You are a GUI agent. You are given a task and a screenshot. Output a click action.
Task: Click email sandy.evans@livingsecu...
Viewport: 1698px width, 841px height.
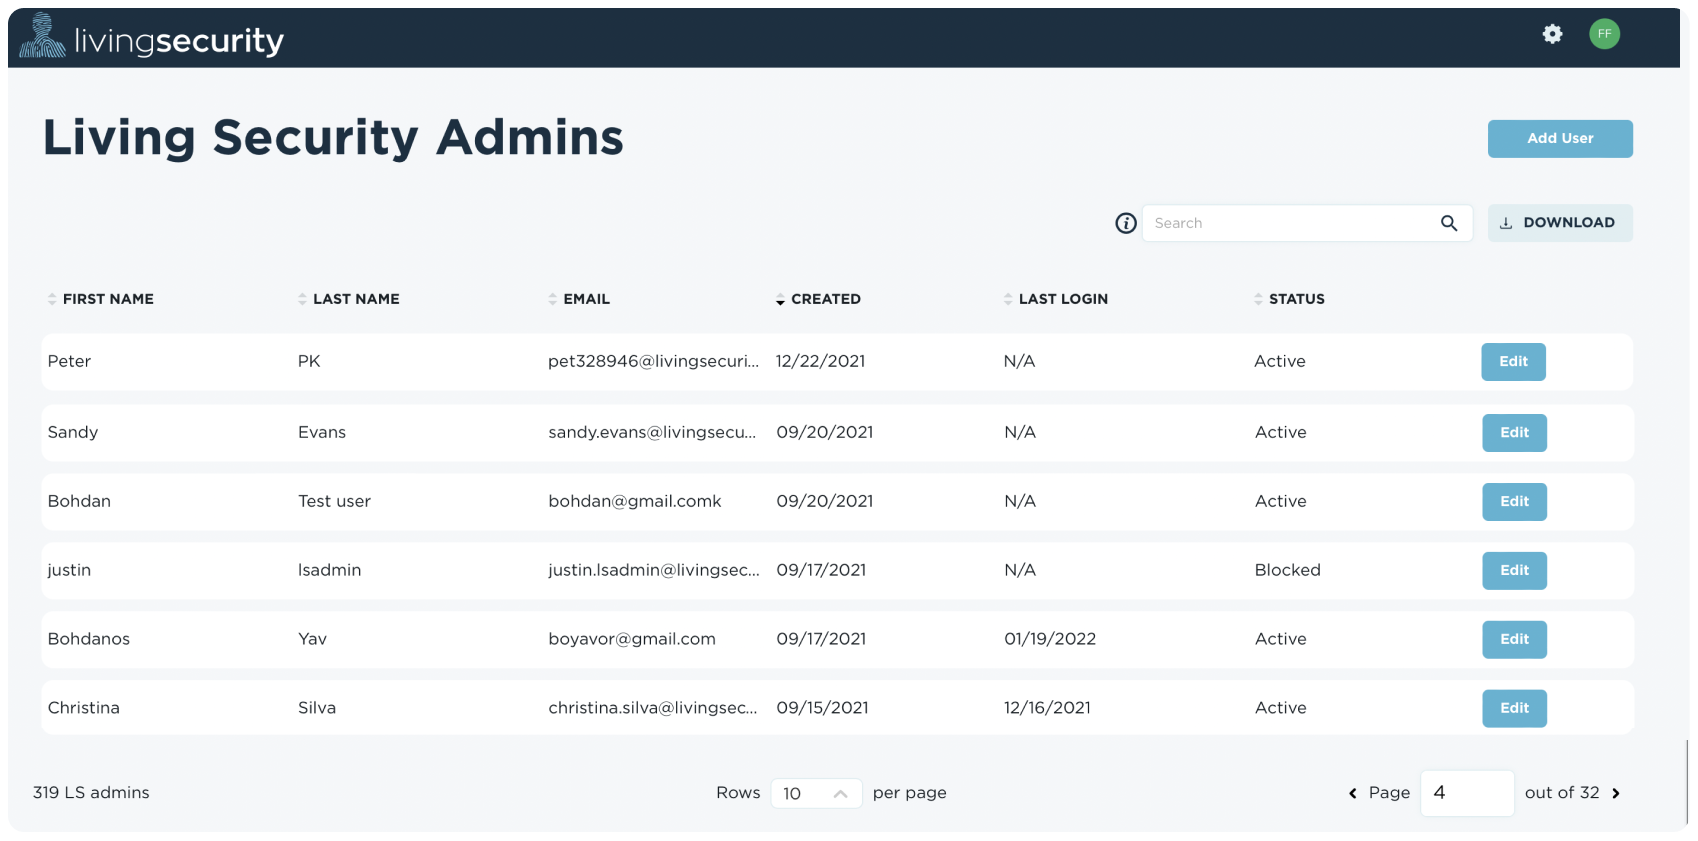coord(652,433)
